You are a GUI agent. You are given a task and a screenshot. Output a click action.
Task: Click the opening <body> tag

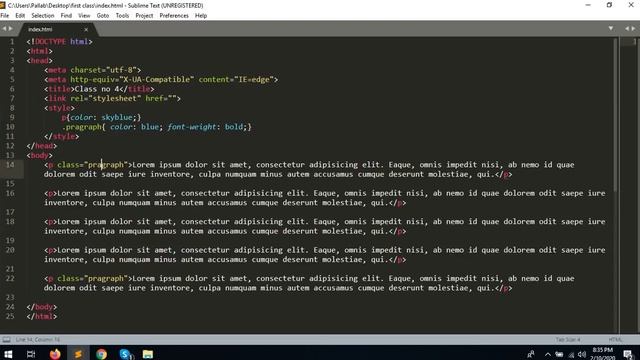coord(39,155)
